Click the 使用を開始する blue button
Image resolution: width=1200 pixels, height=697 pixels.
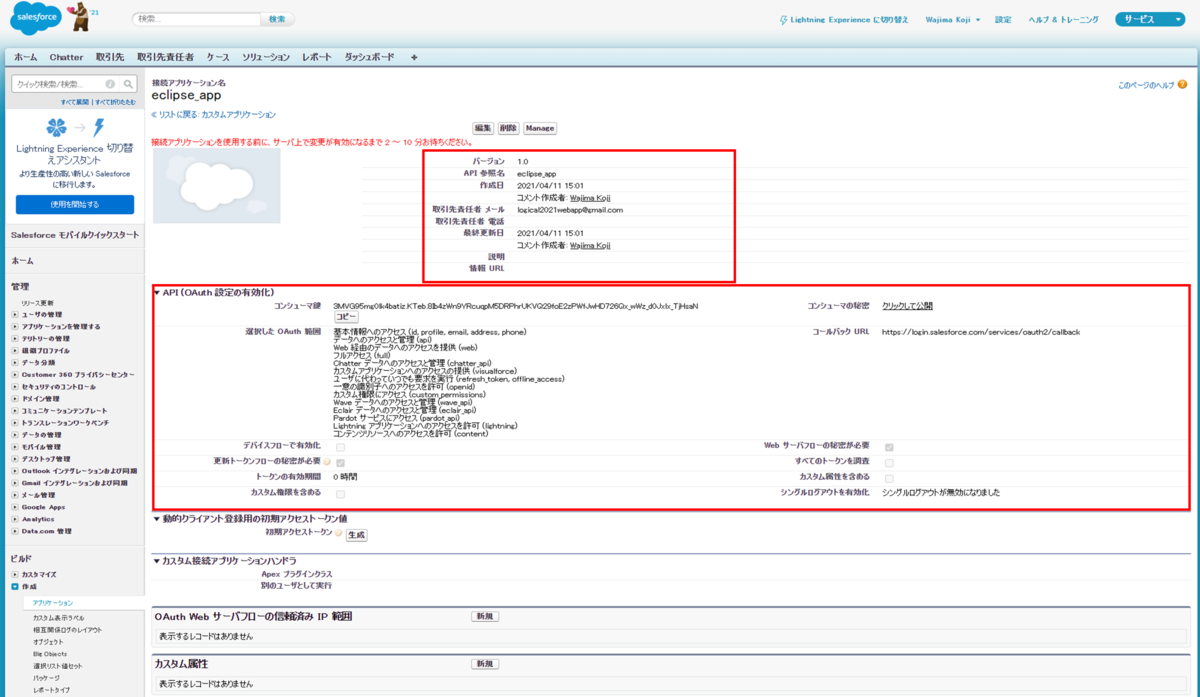pyautogui.click(x=75, y=204)
